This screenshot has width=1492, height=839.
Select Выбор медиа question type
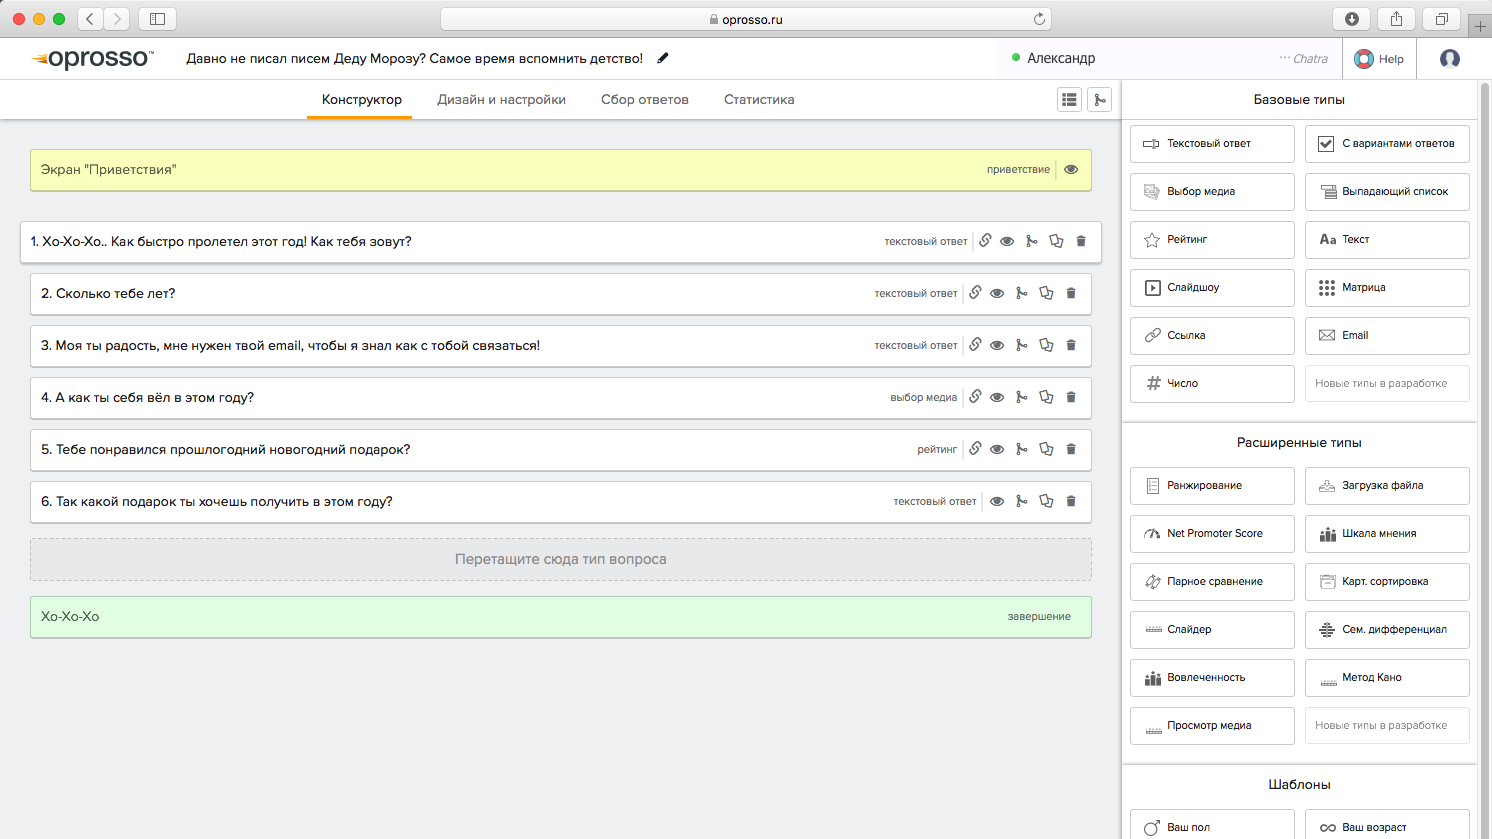point(1212,192)
